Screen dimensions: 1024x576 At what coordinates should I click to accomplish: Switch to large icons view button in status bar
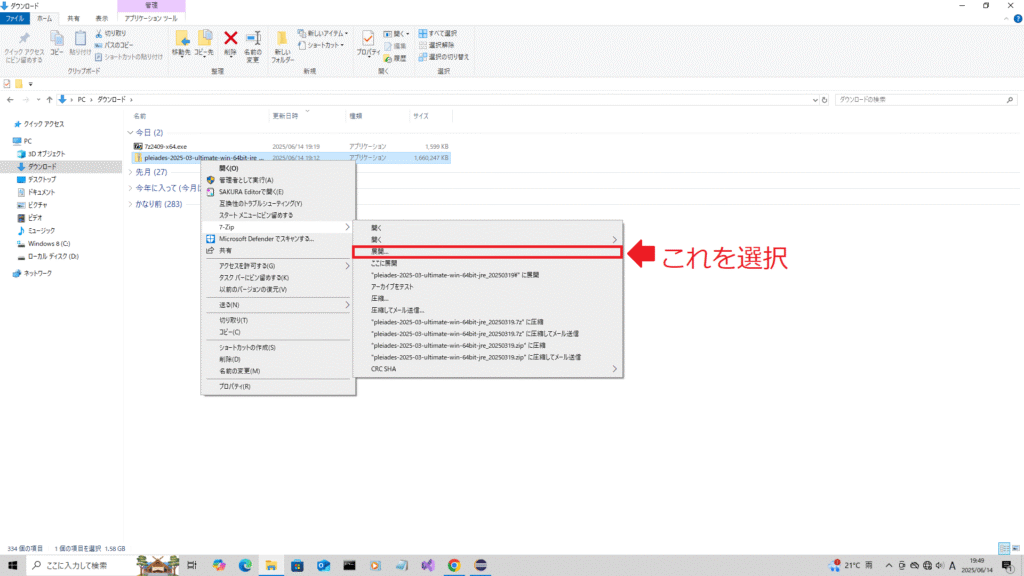click(x=1016, y=549)
